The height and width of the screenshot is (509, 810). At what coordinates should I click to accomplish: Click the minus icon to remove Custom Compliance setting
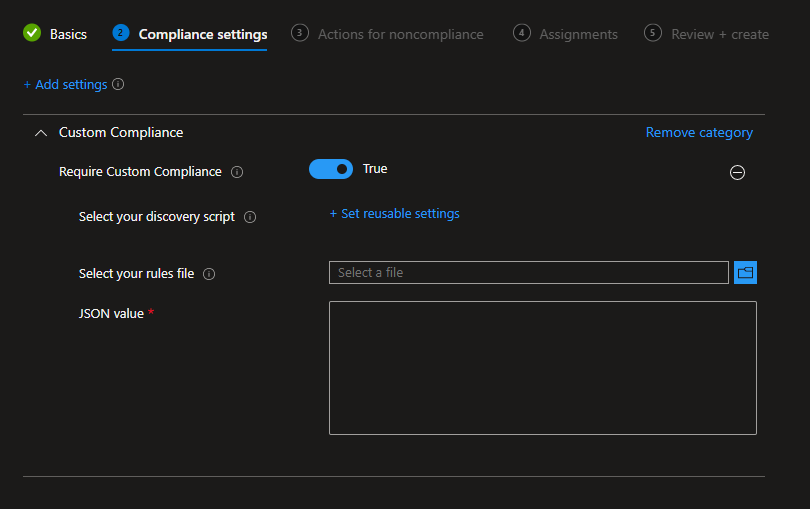(x=737, y=172)
